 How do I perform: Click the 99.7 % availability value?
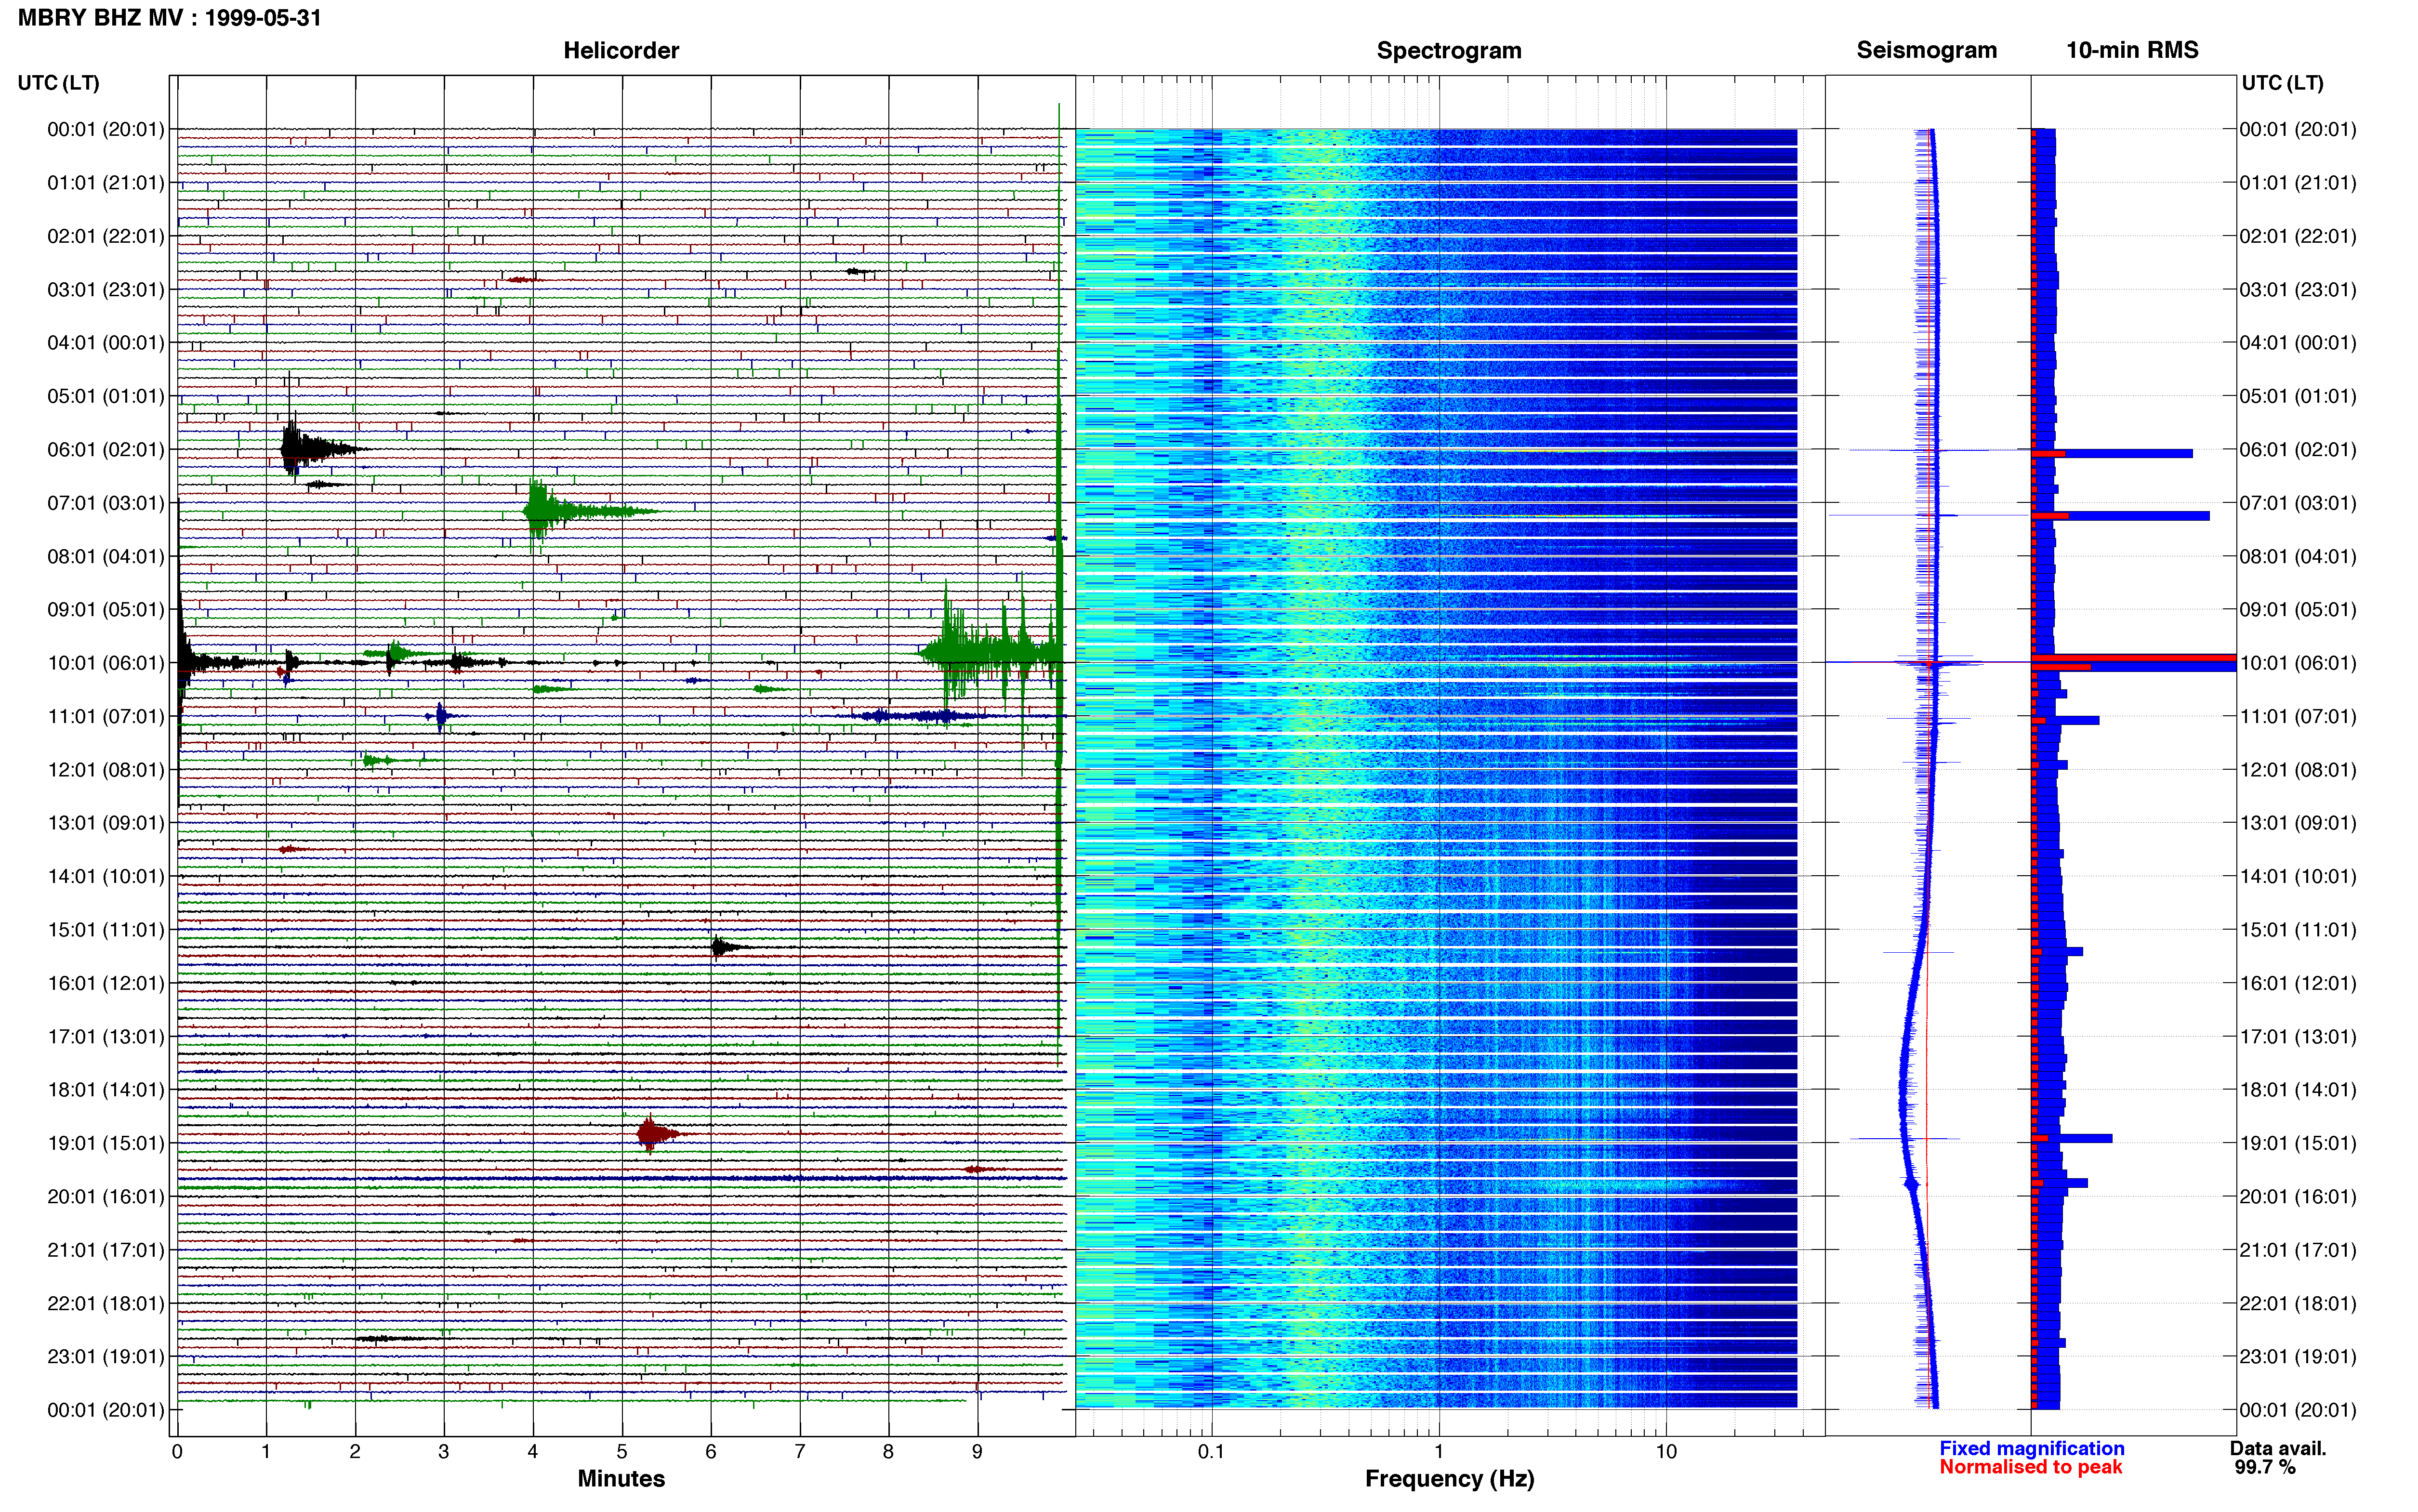tap(2265, 1467)
